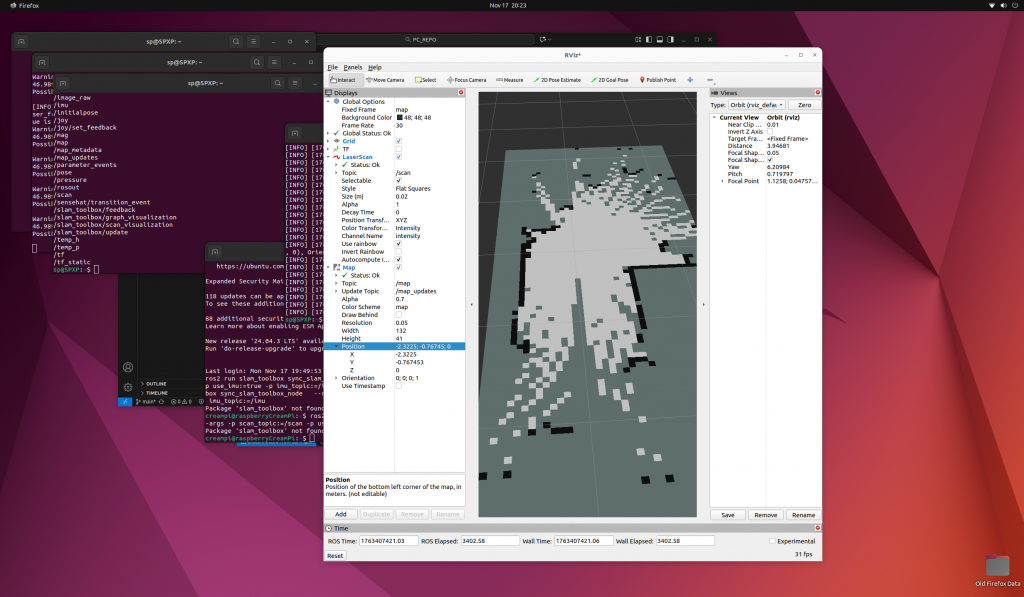1024x597 pixels.
Task: Expand the Orientation property row
Action: (337, 378)
